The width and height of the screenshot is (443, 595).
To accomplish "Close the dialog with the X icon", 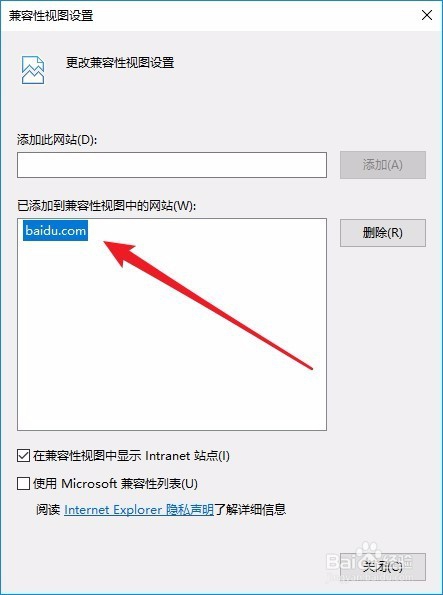I will click(427, 16).
